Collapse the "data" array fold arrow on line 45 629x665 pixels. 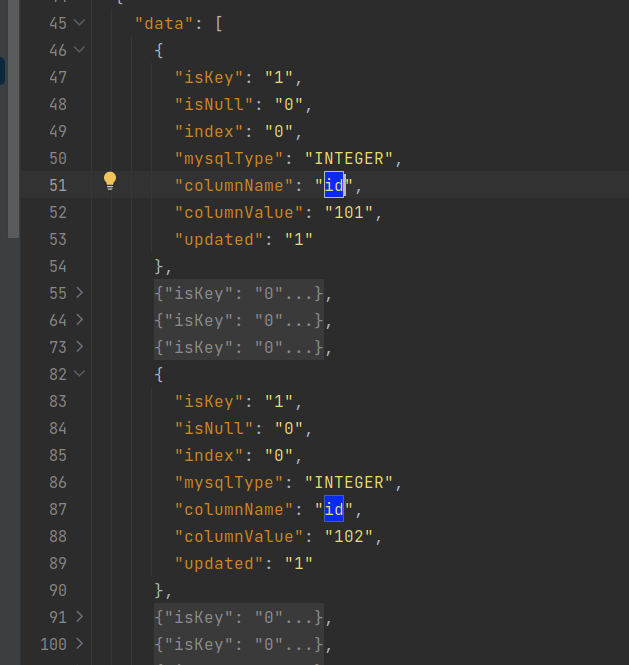pyautogui.click(x=79, y=22)
